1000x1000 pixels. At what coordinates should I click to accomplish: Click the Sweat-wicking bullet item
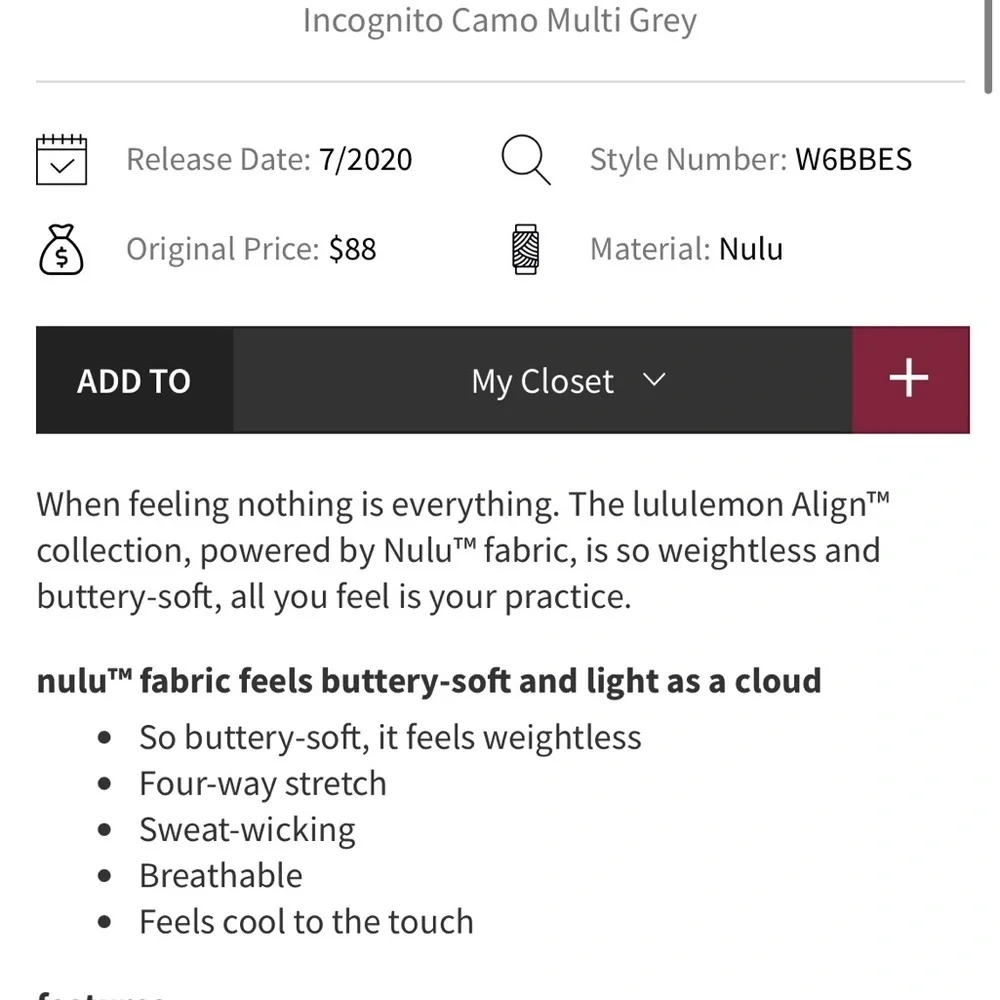(247, 830)
